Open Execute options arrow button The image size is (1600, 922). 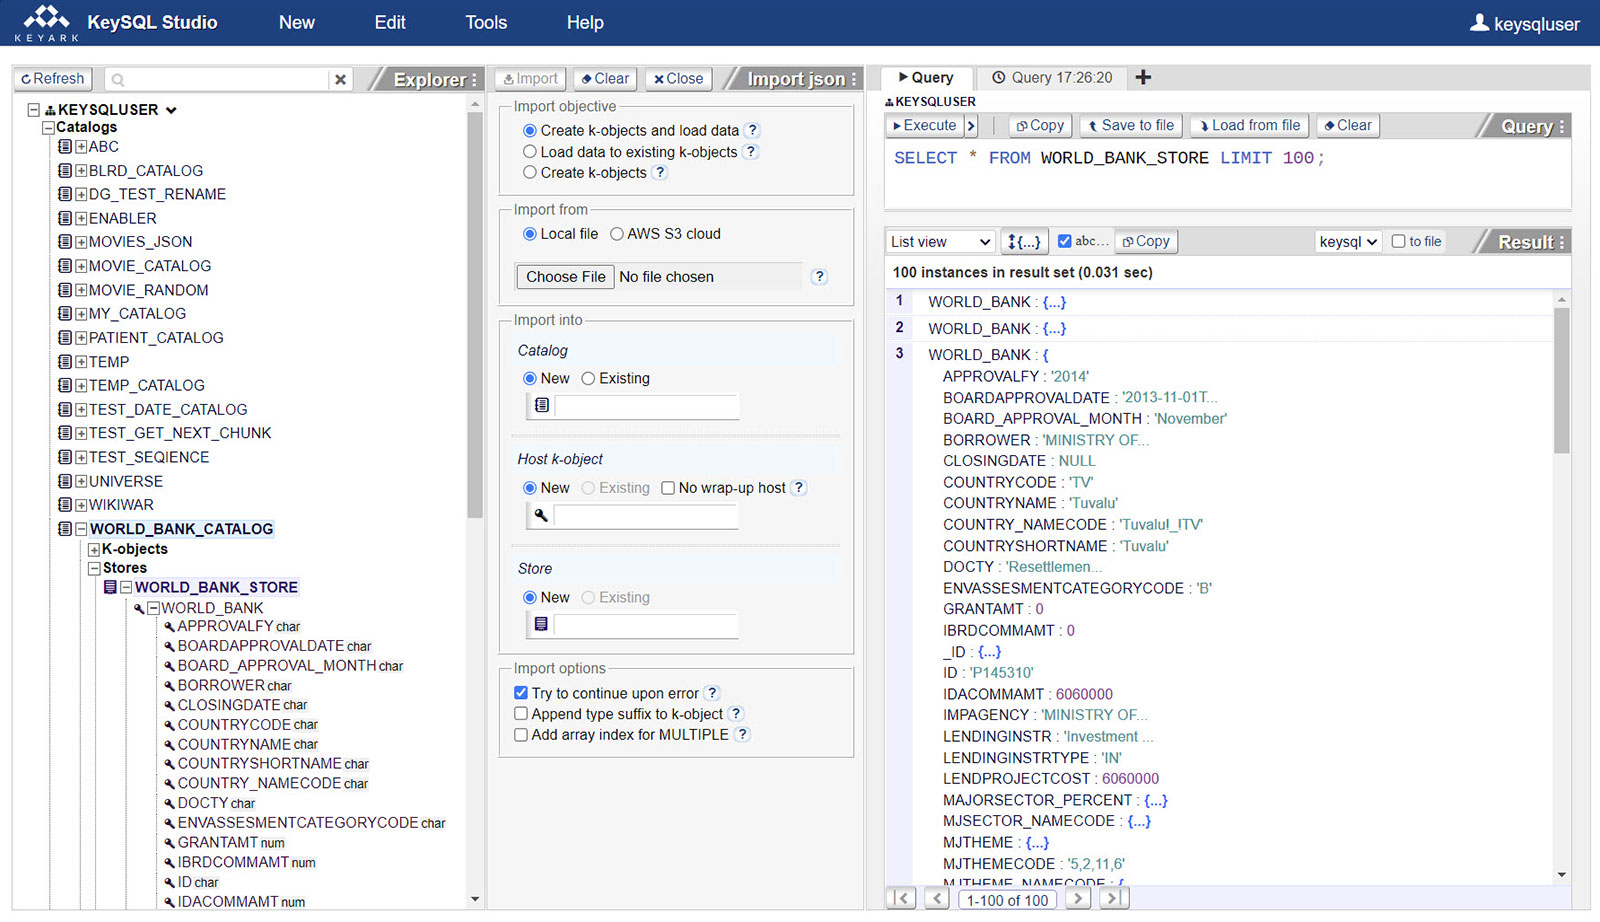click(x=970, y=126)
